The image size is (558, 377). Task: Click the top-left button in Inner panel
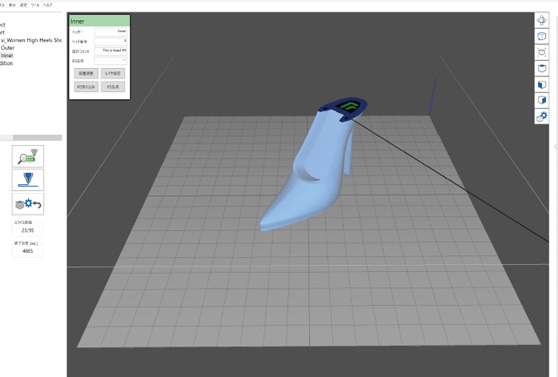(x=86, y=73)
